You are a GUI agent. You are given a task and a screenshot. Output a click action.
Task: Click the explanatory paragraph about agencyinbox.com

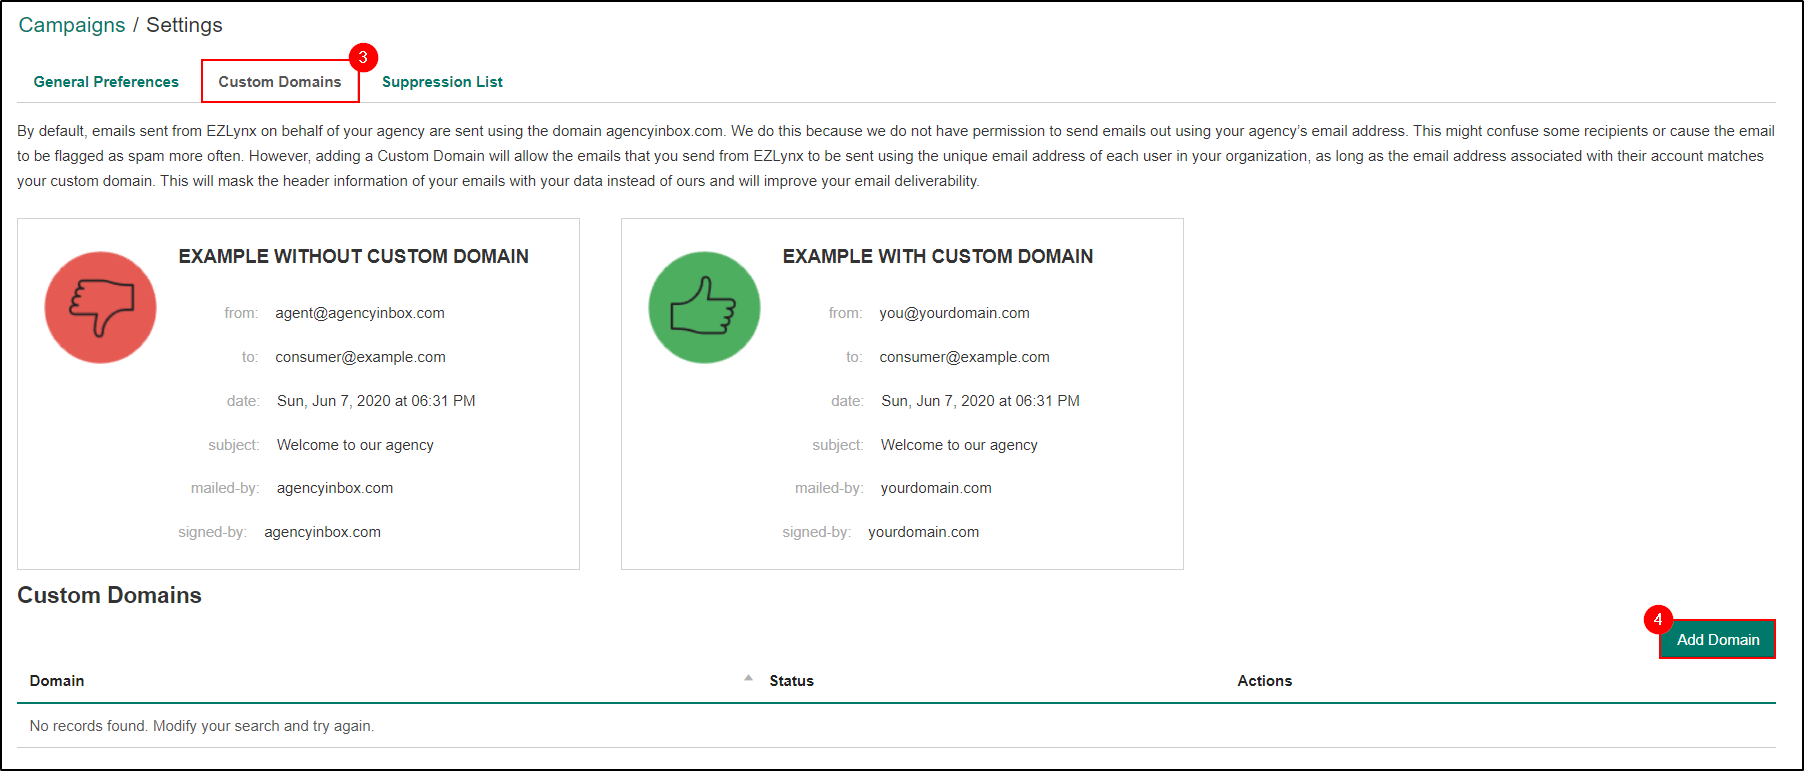896,156
